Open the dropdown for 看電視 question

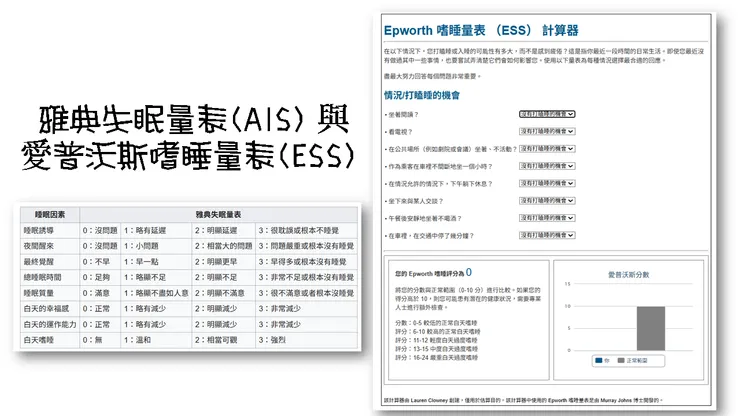pyautogui.click(x=547, y=131)
